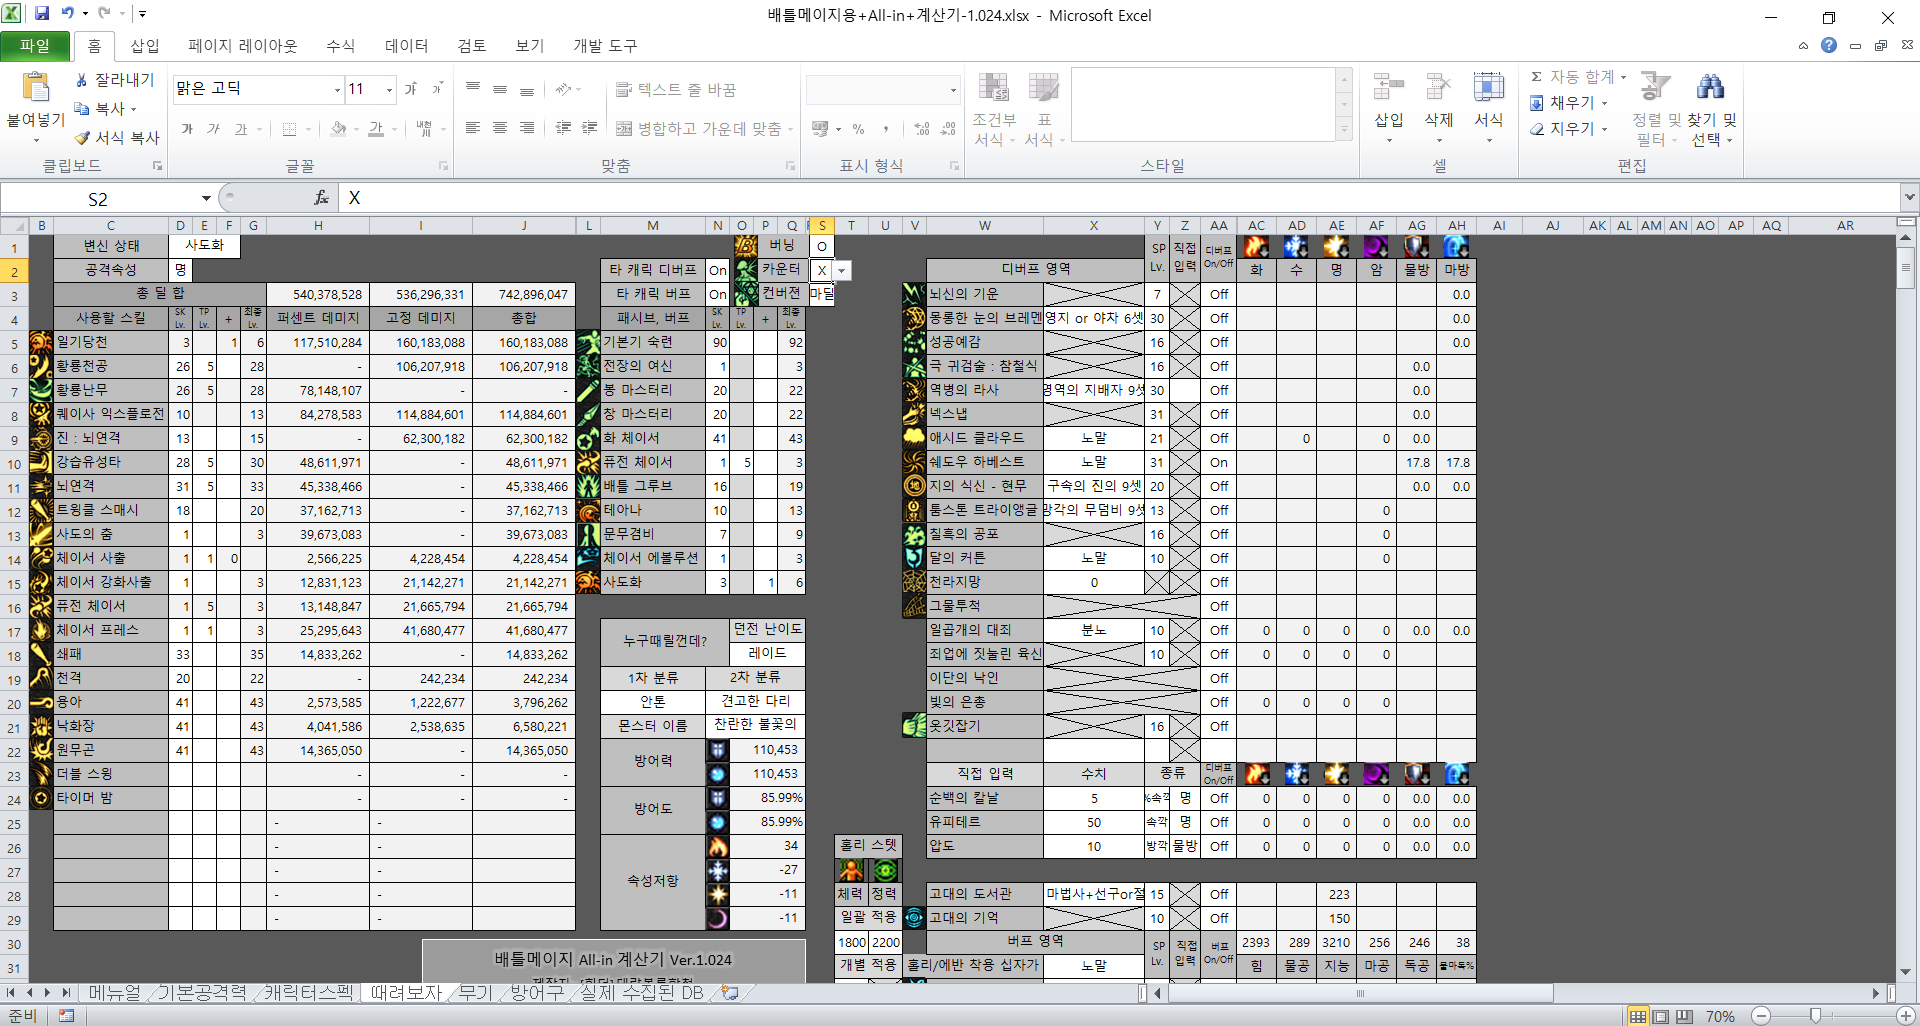Click the 파일 file button
The height and width of the screenshot is (1026, 1920).
(x=35, y=46)
